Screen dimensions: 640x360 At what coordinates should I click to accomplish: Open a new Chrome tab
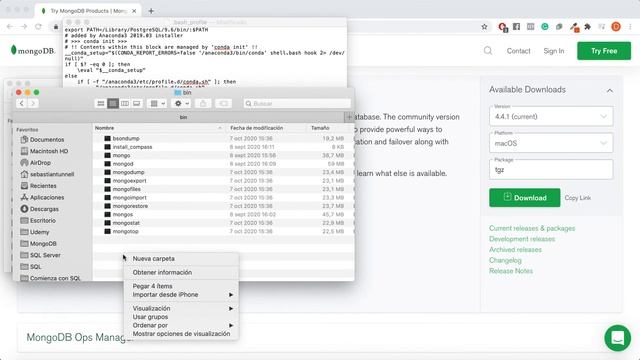151,11
